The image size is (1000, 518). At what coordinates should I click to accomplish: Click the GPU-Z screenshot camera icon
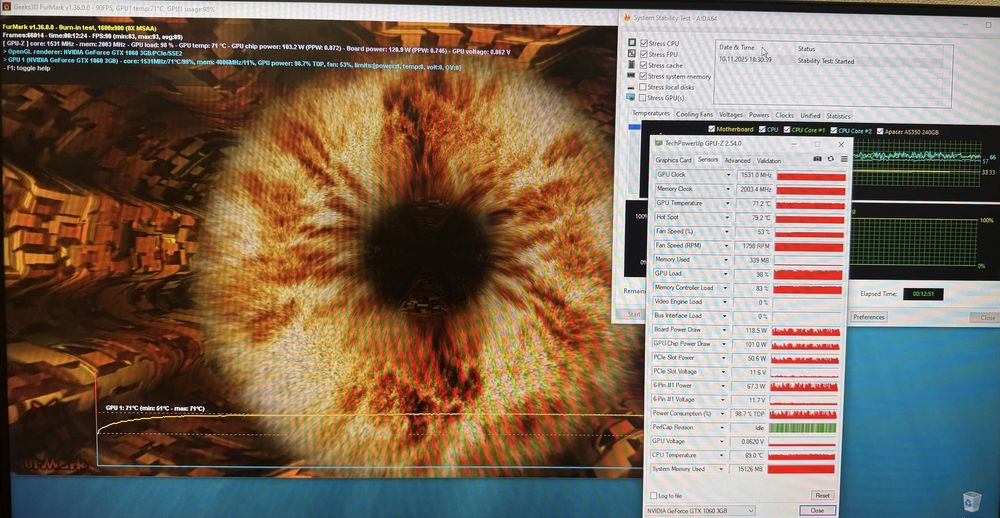tap(818, 159)
